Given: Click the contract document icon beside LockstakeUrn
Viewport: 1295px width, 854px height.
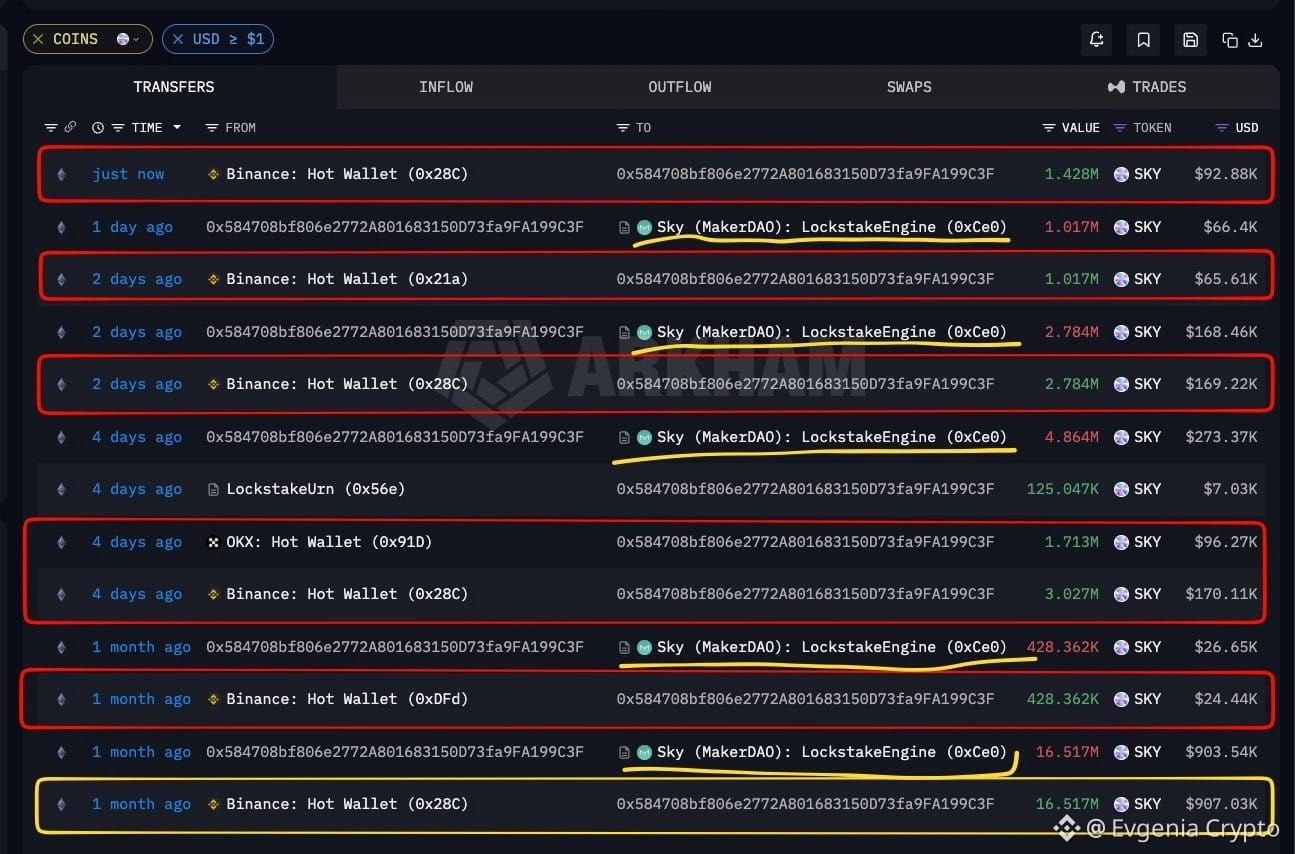Looking at the screenshot, I should click(x=213, y=489).
